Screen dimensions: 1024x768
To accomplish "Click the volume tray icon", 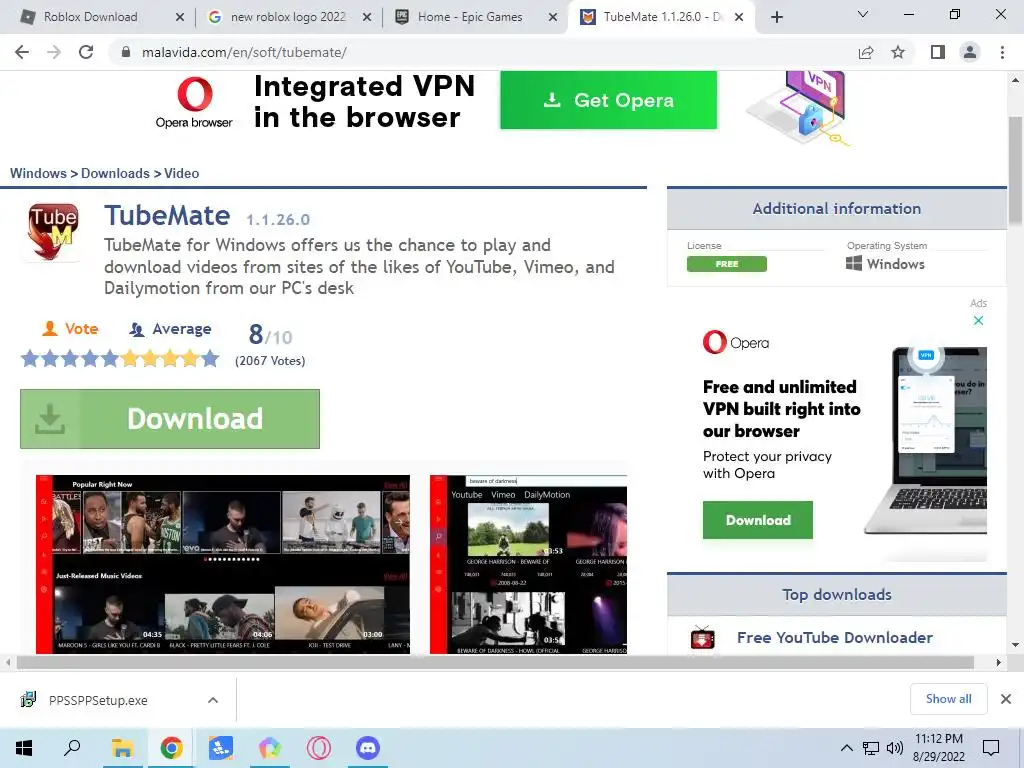I will (895, 748).
